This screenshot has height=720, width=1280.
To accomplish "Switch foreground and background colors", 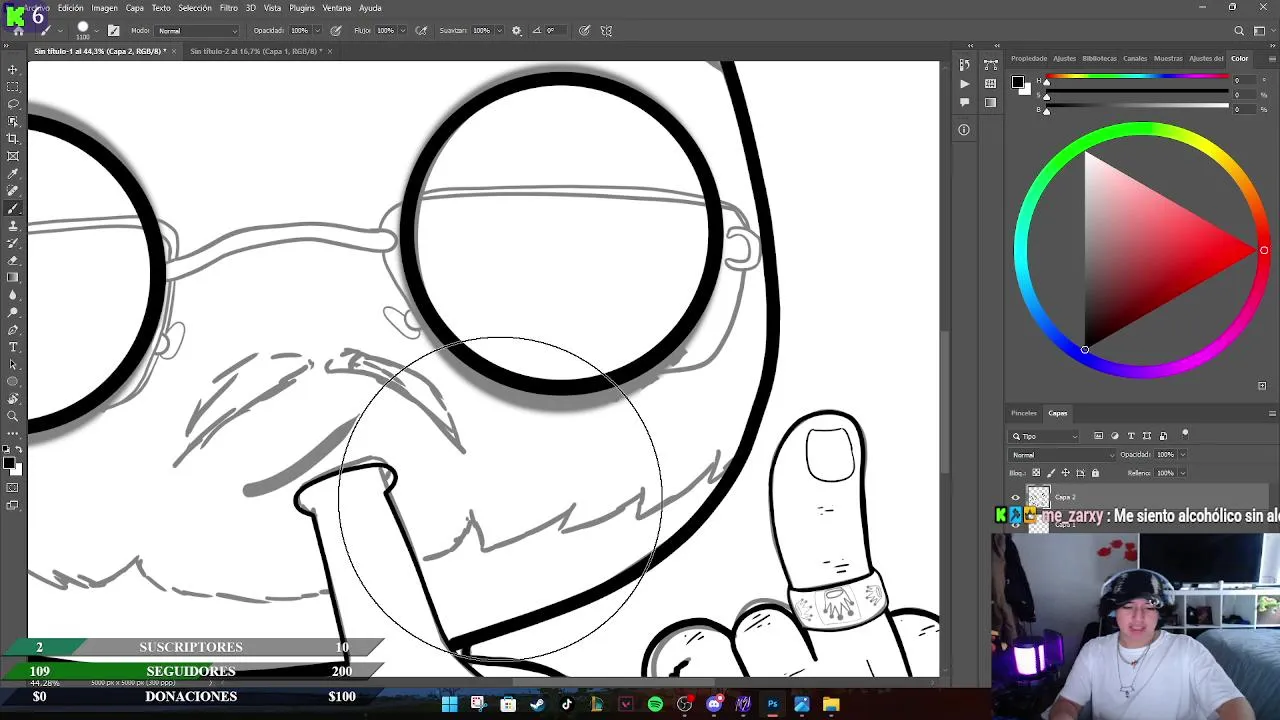I will tap(19, 450).
